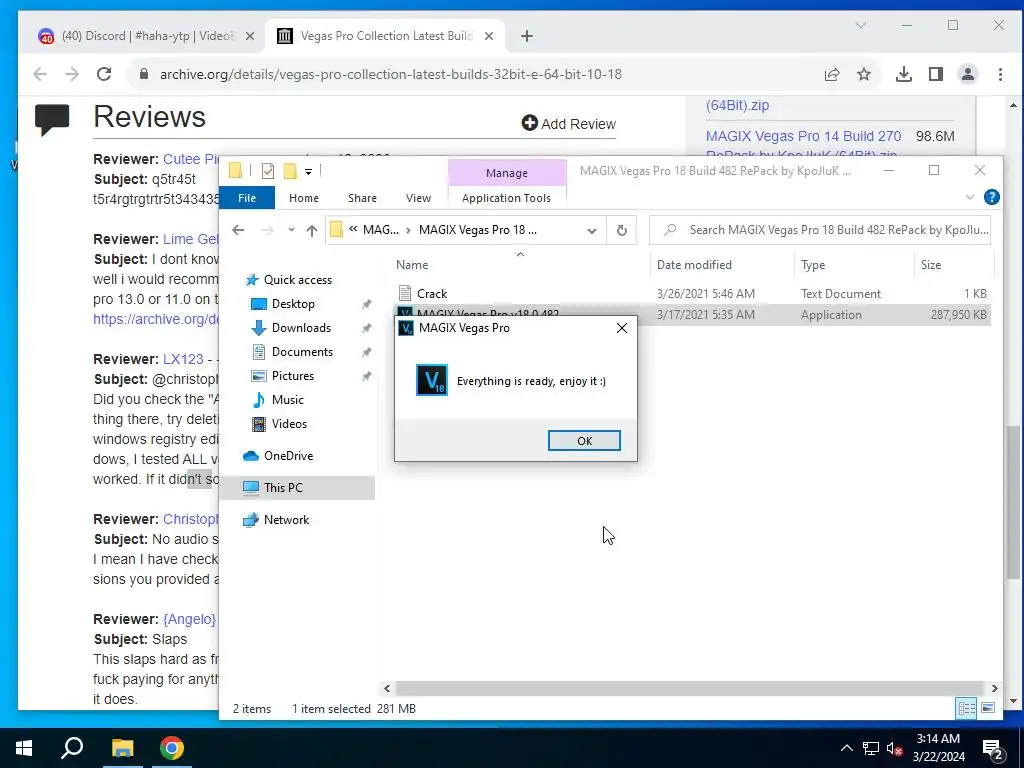Open Documents in navigation pane
1024x768 pixels.
coord(302,352)
